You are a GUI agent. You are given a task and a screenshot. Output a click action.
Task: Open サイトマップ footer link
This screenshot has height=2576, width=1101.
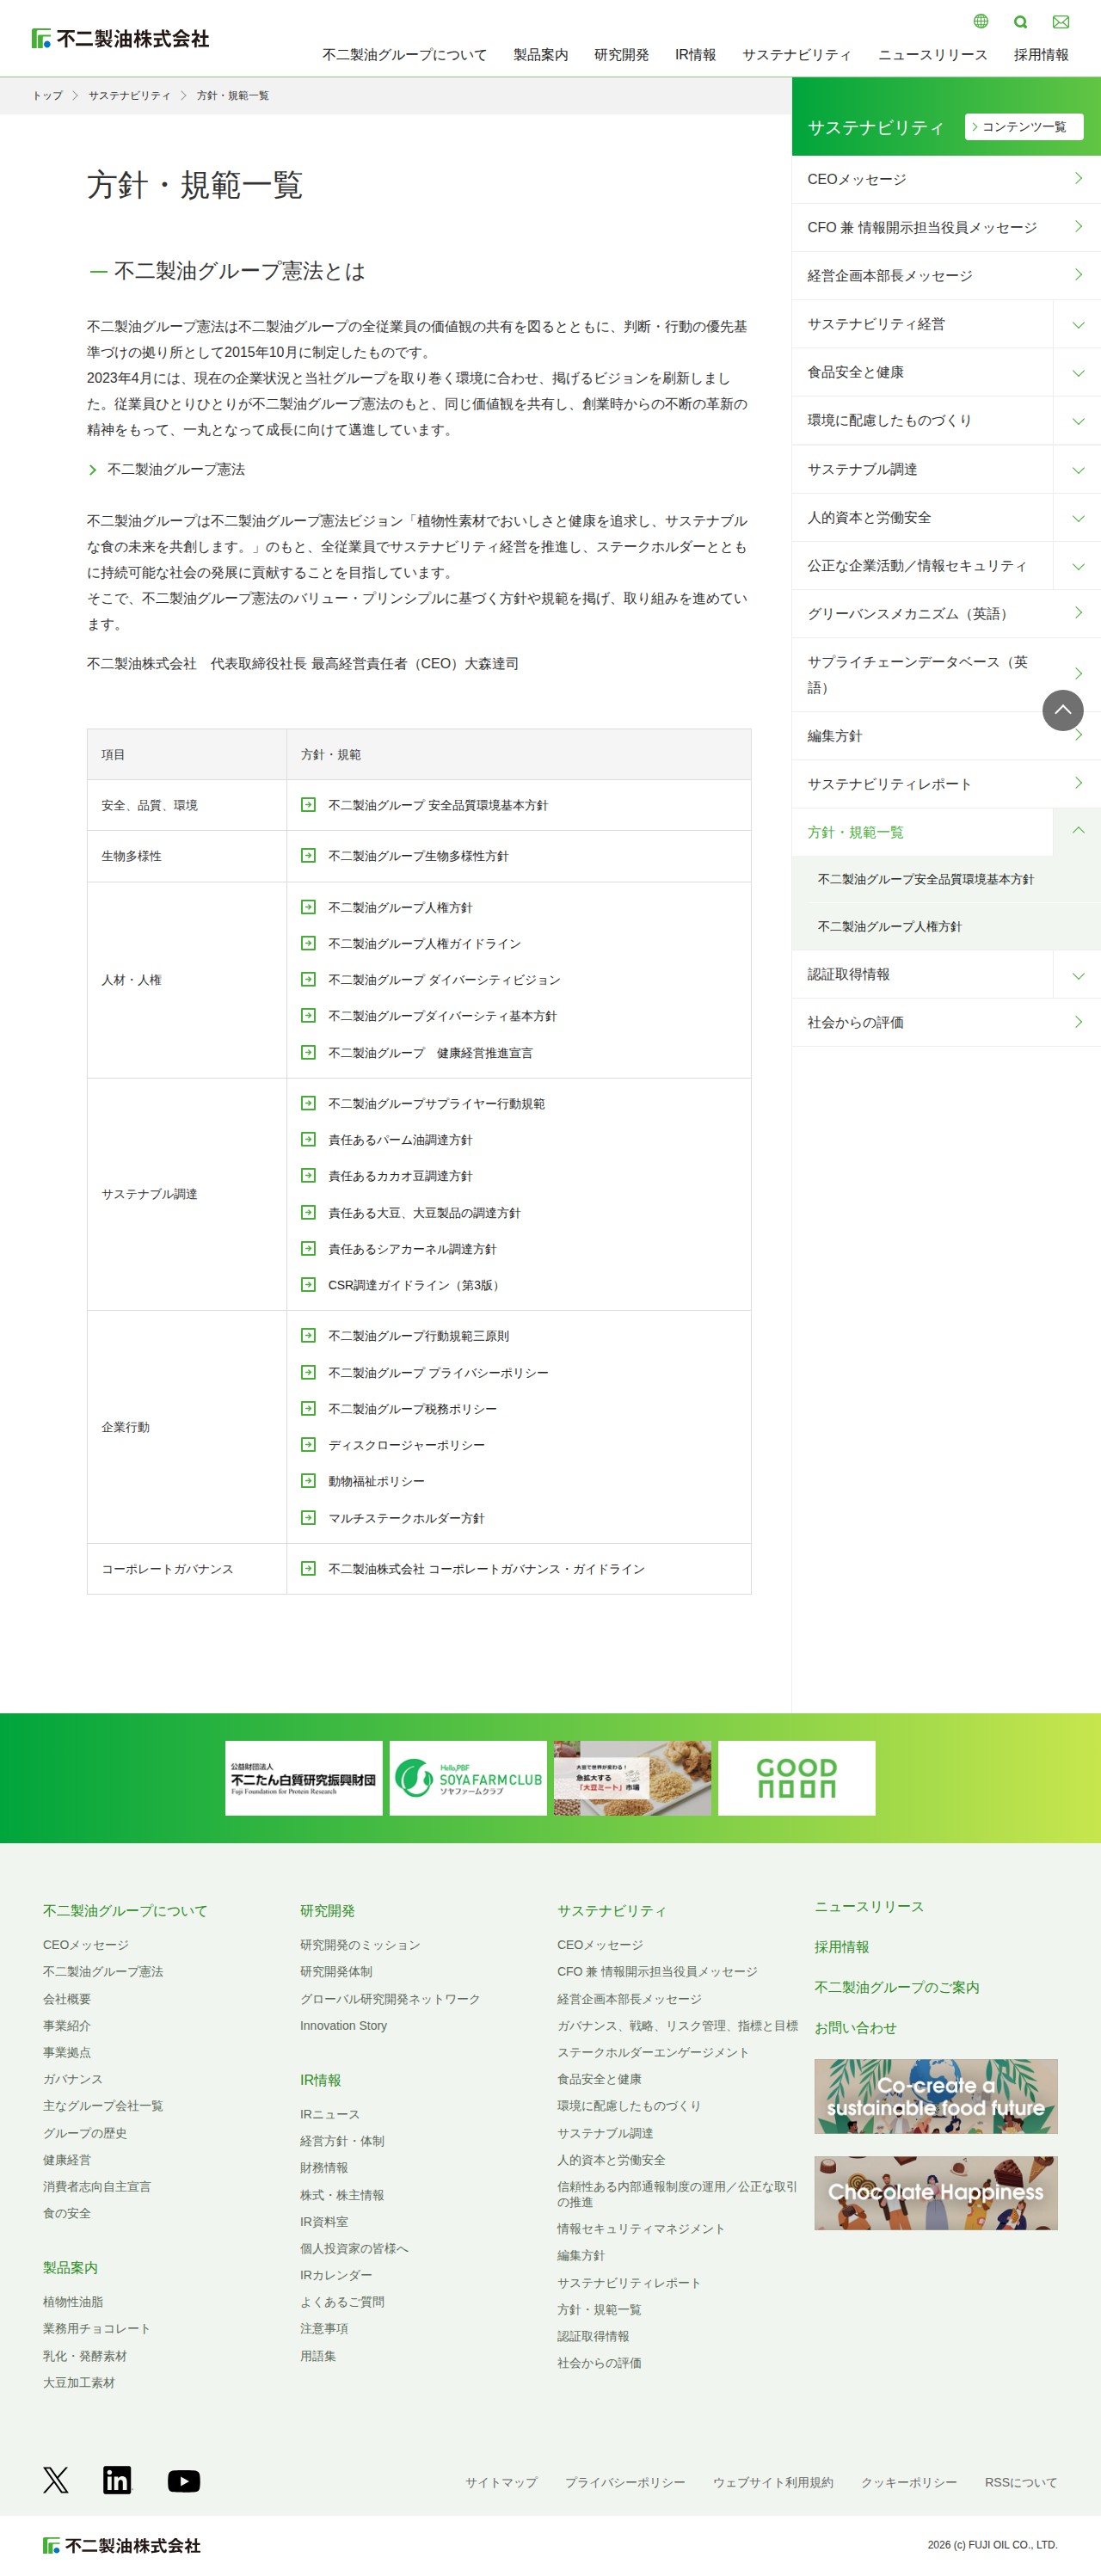coord(501,2482)
